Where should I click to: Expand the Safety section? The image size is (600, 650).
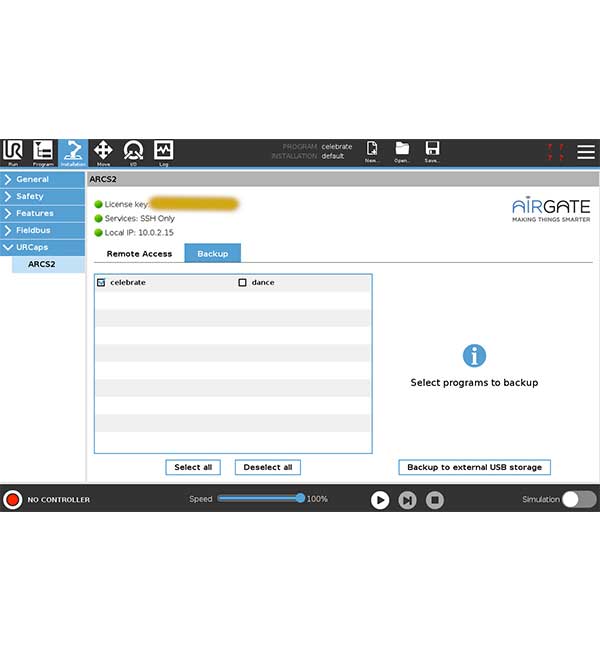click(42, 196)
